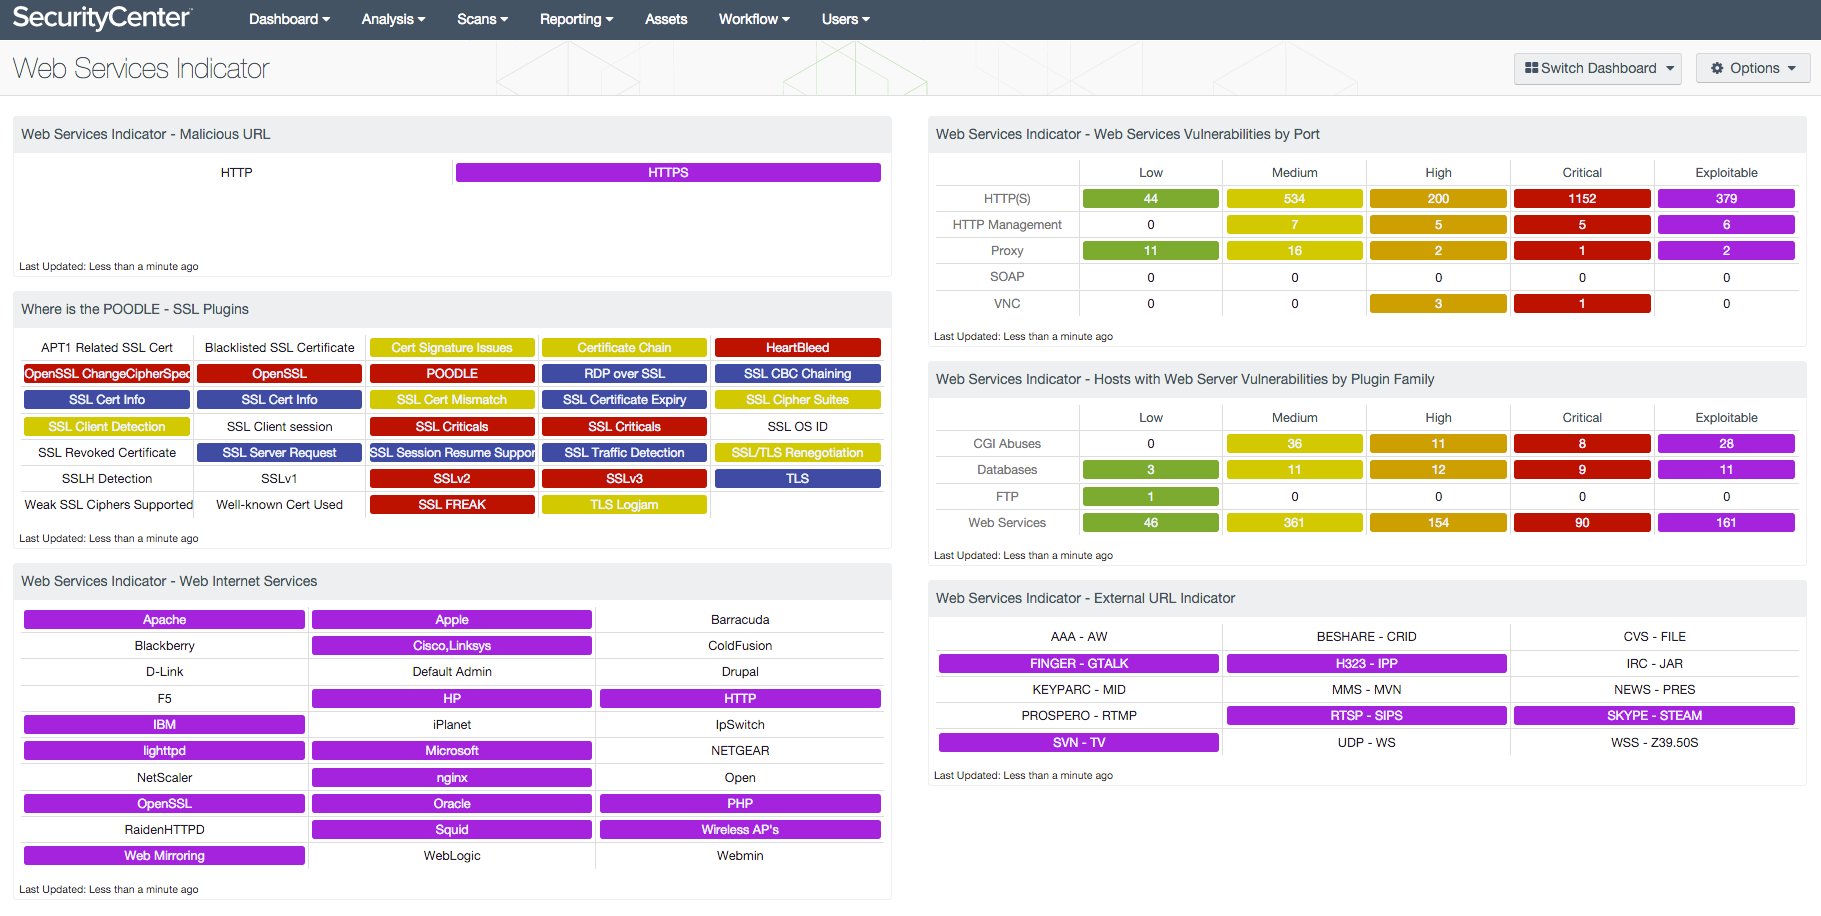
Task: Click the CGI Abuses Exploitable count 28
Action: pos(1726,444)
